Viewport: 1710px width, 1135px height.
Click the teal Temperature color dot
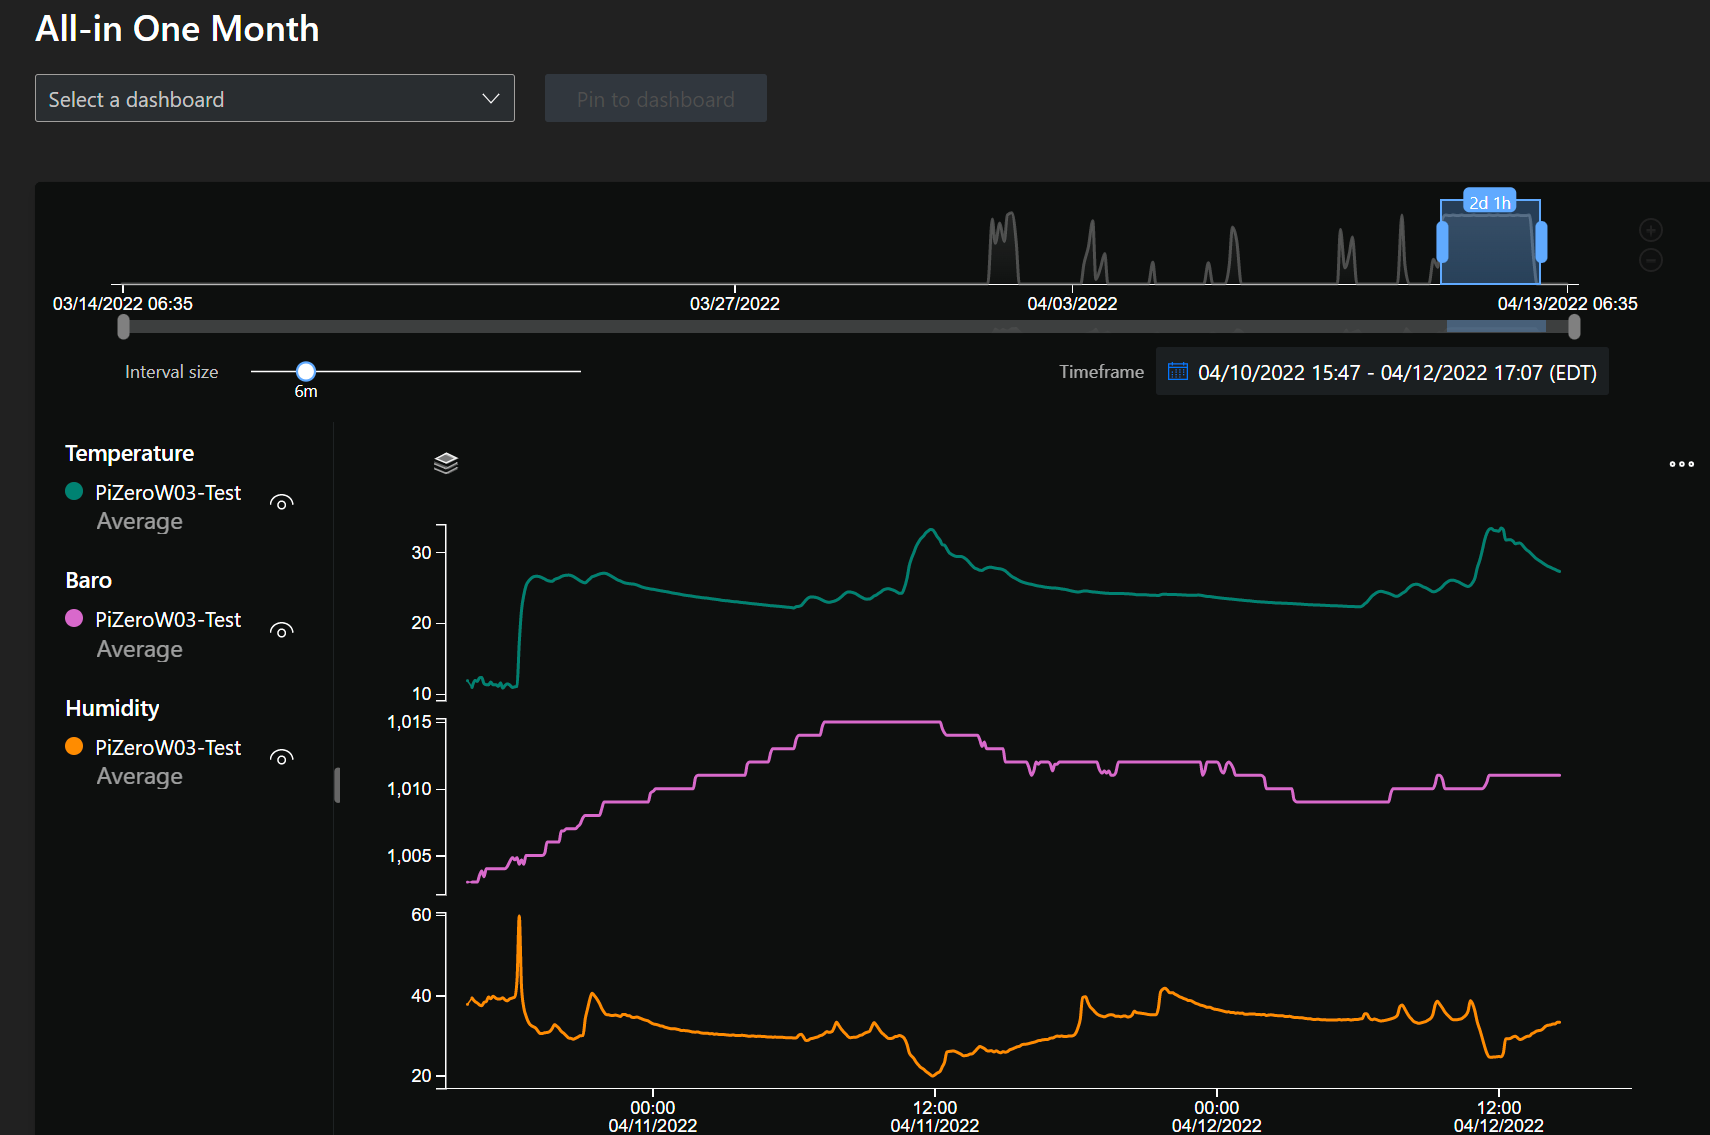click(74, 491)
